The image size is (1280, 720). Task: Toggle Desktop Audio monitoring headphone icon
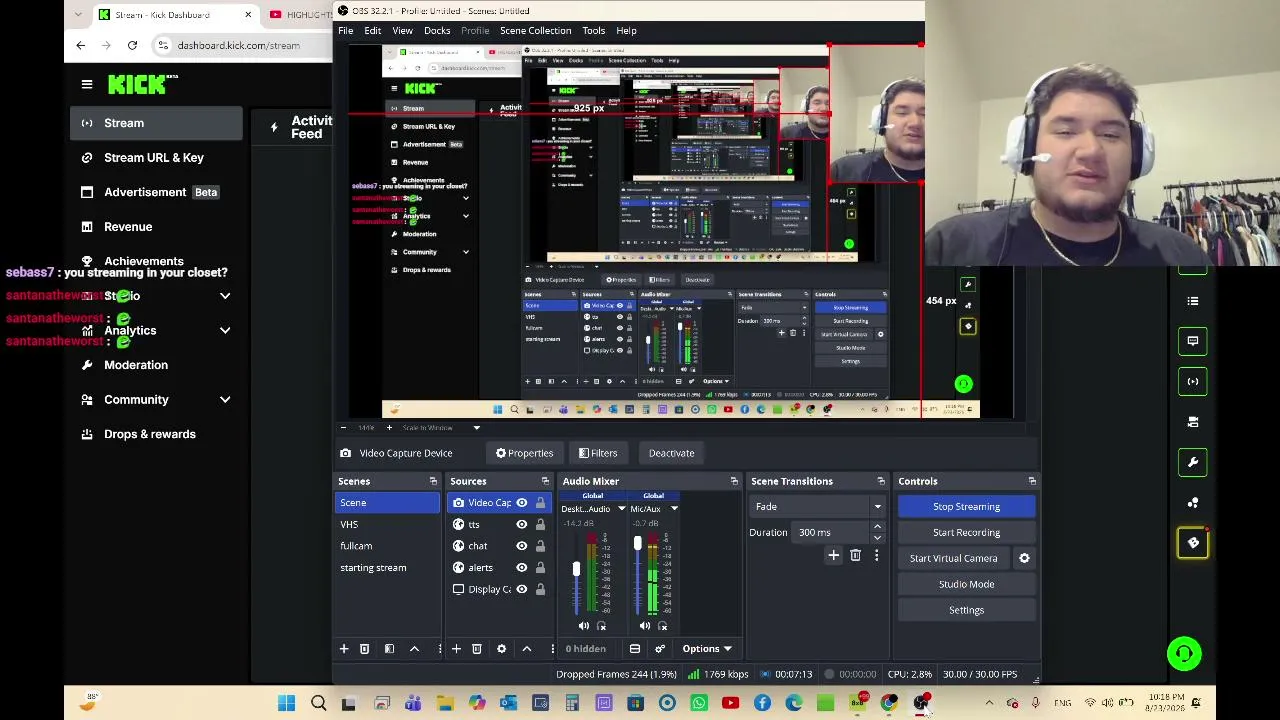[601, 626]
